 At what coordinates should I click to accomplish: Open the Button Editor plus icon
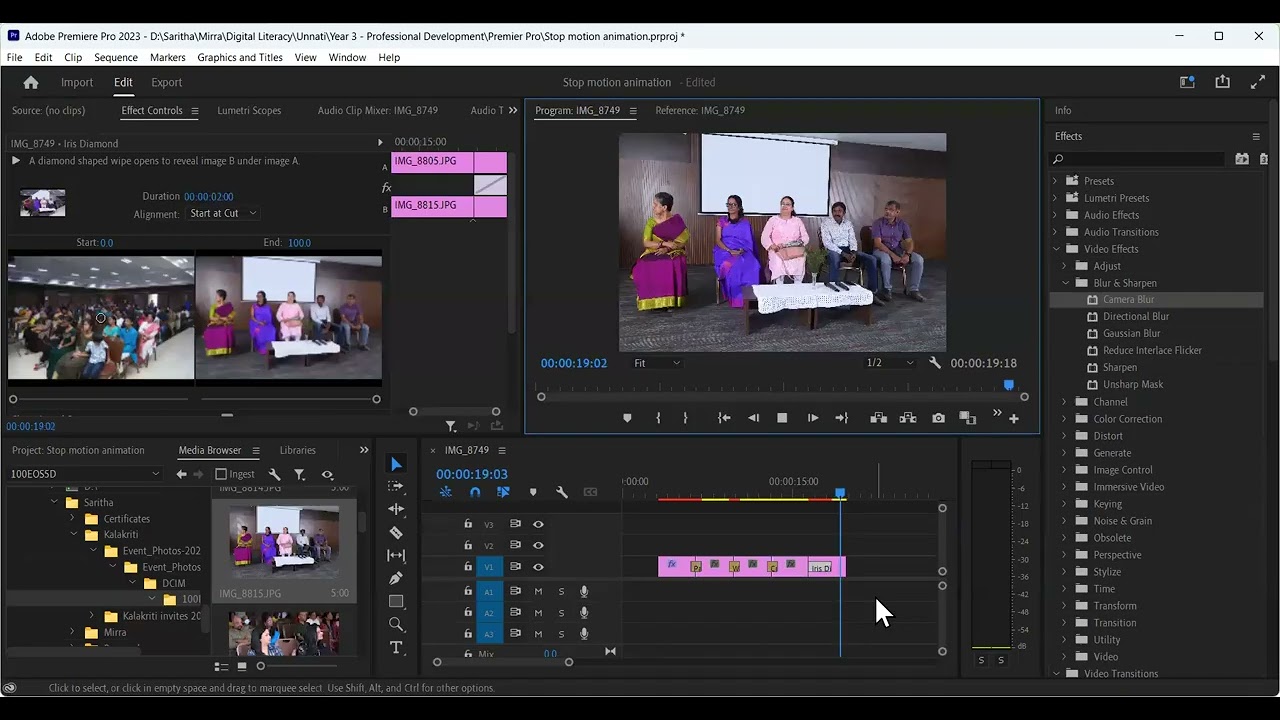tap(1014, 418)
